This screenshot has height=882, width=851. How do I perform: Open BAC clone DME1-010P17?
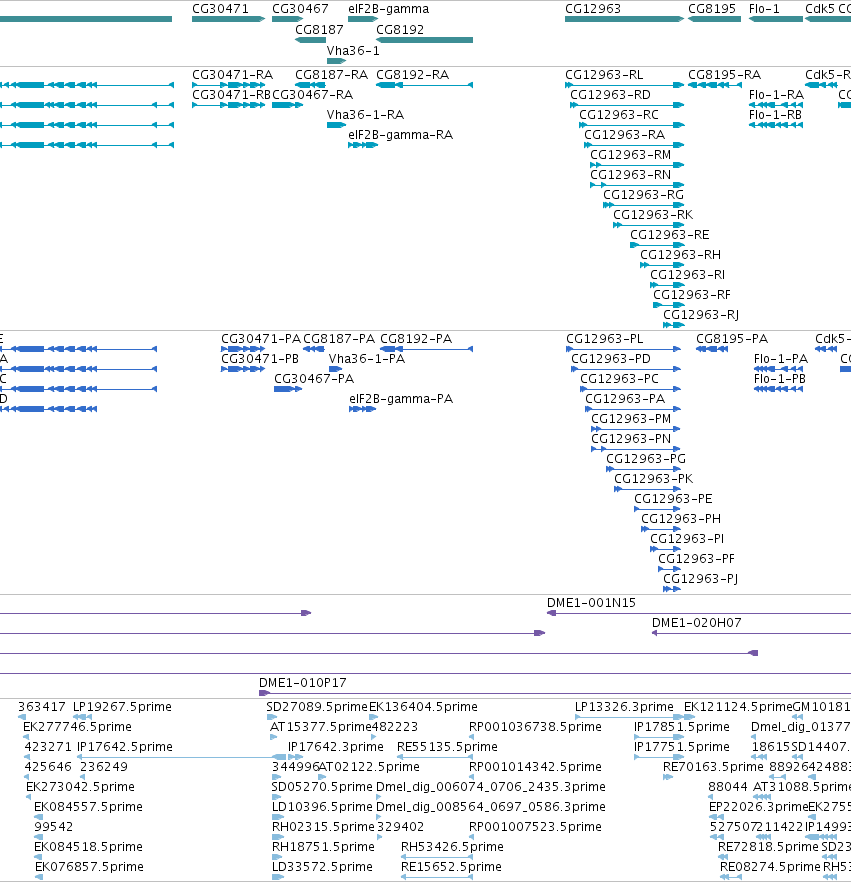click(303, 683)
